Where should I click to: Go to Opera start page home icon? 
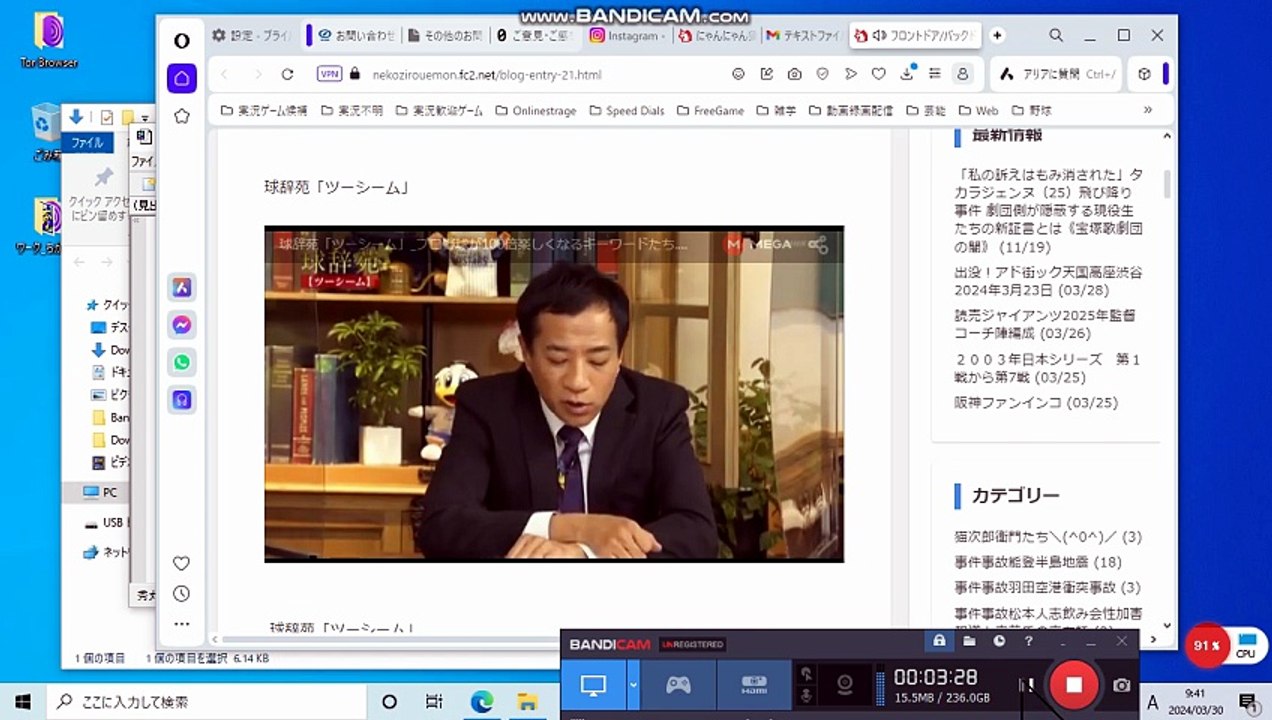click(181, 77)
